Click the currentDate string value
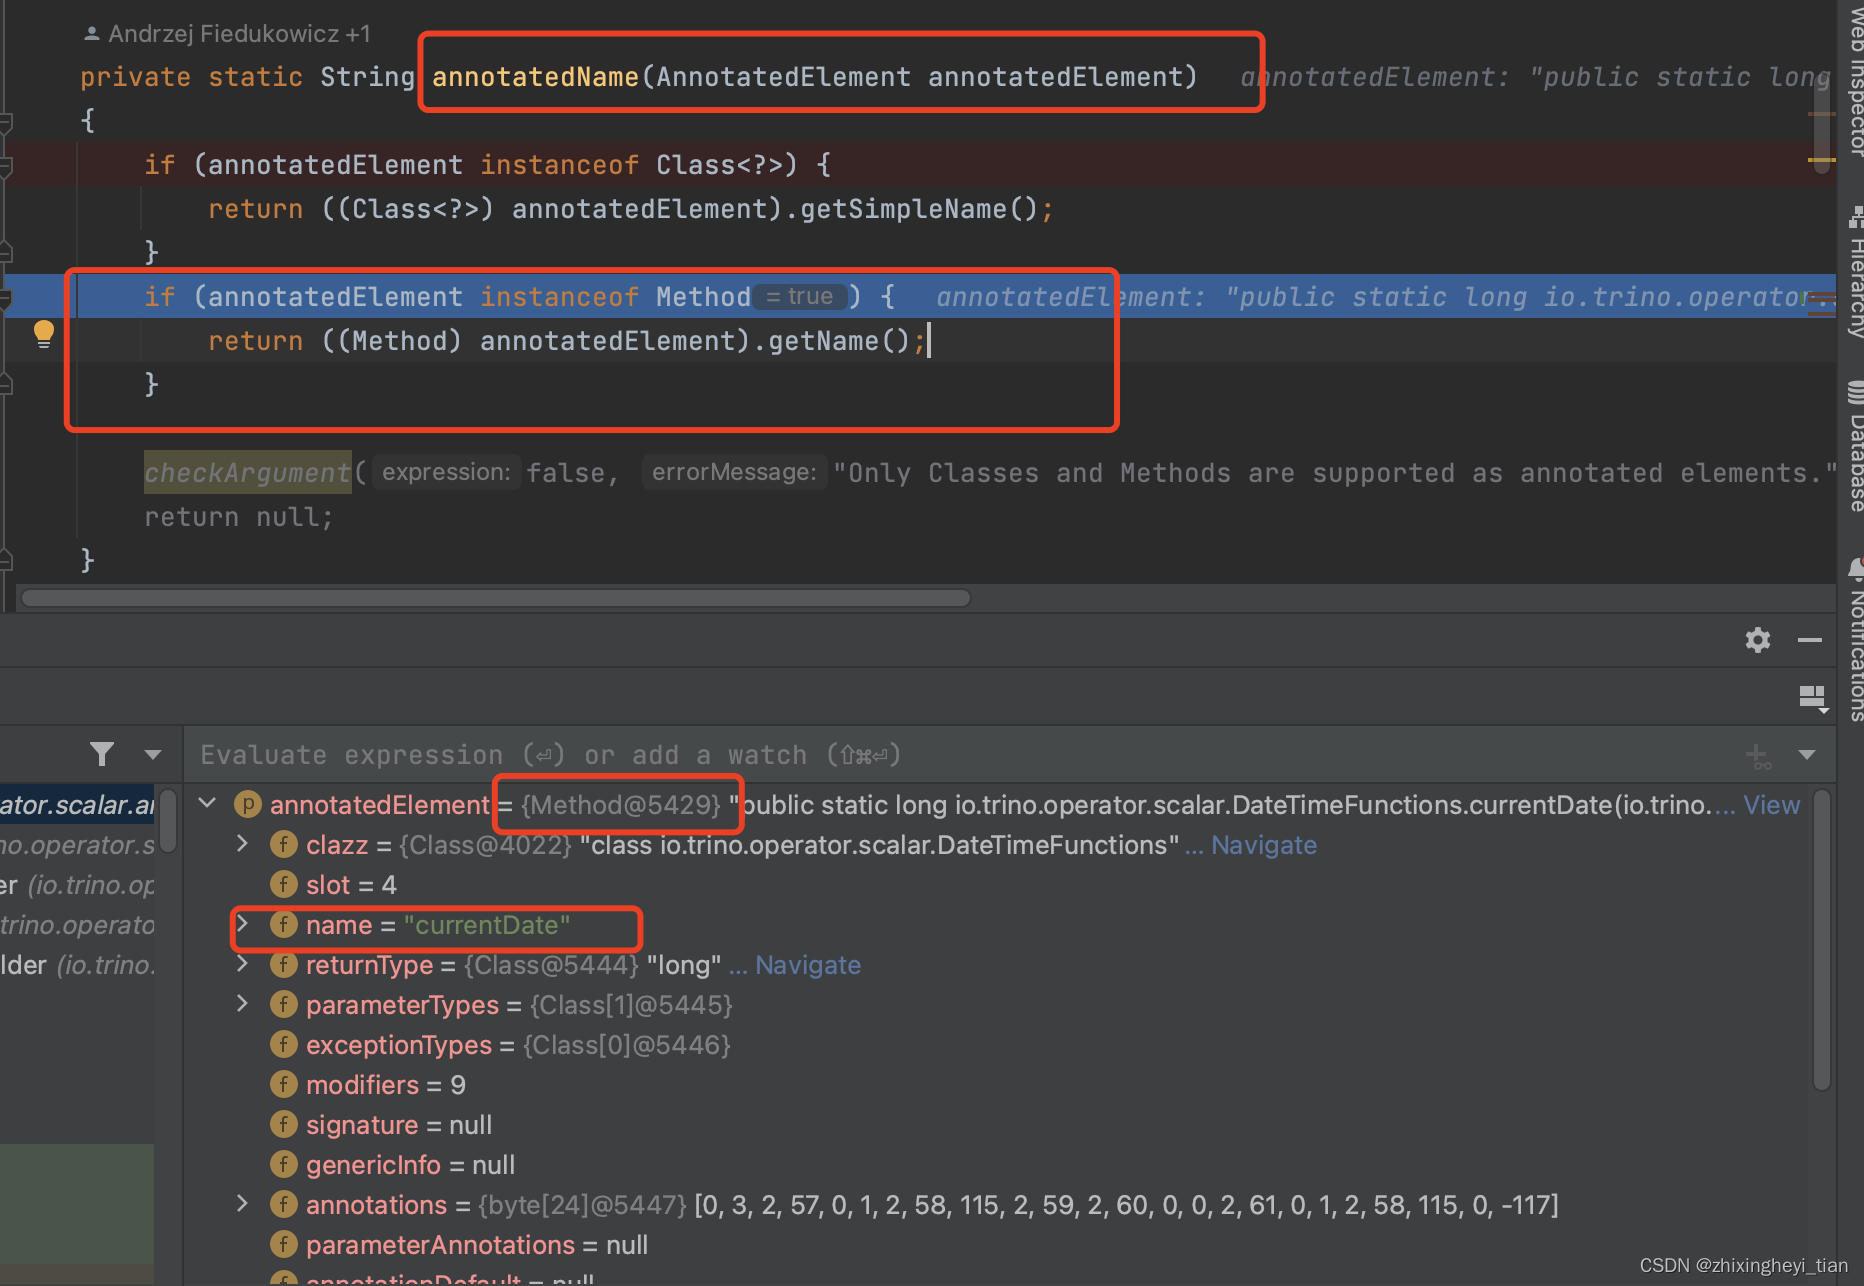 tap(487, 925)
